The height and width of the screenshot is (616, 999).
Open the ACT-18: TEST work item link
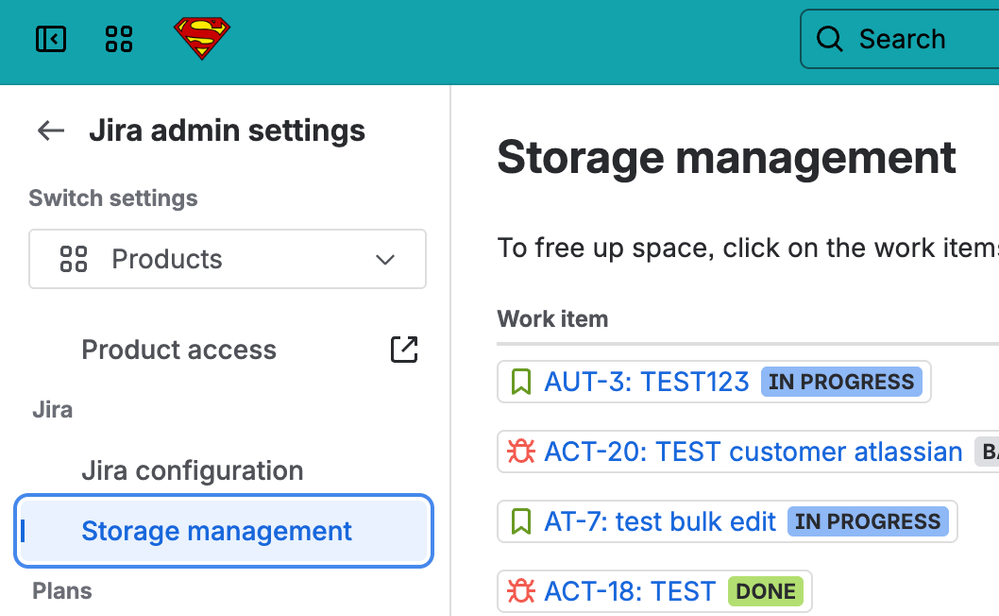coord(630,591)
